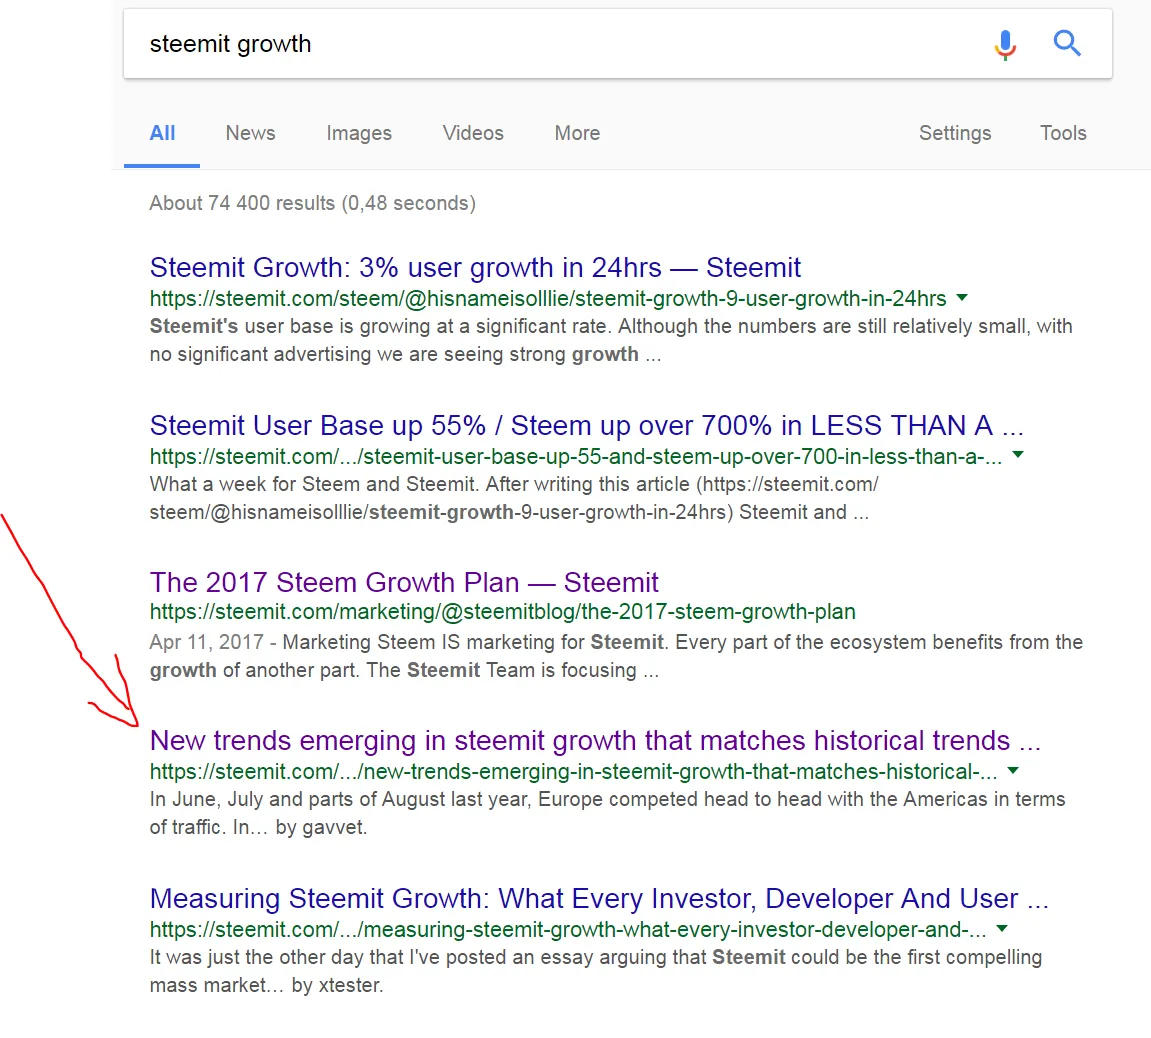The width and height of the screenshot is (1151, 1038).
Task: Switch to the Videos tab
Action: [x=473, y=133]
